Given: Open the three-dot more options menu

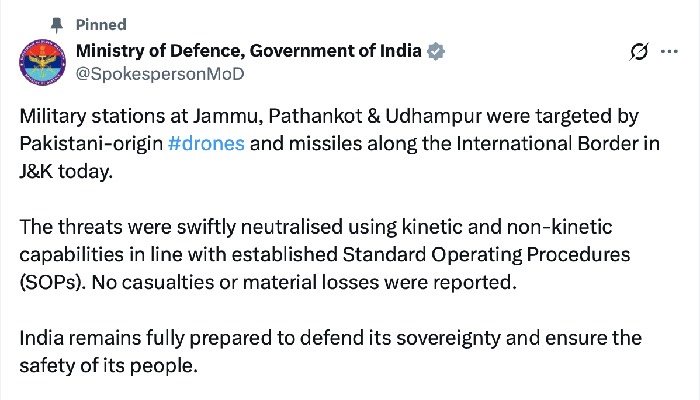Looking at the screenshot, I should pos(669,52).
